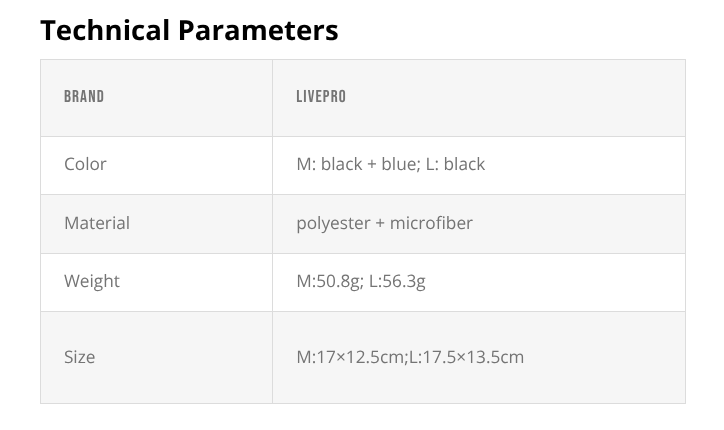This screenshot has width=724, height=430.
Task: Click the "M: black" color text
Action: pos(329,164)
